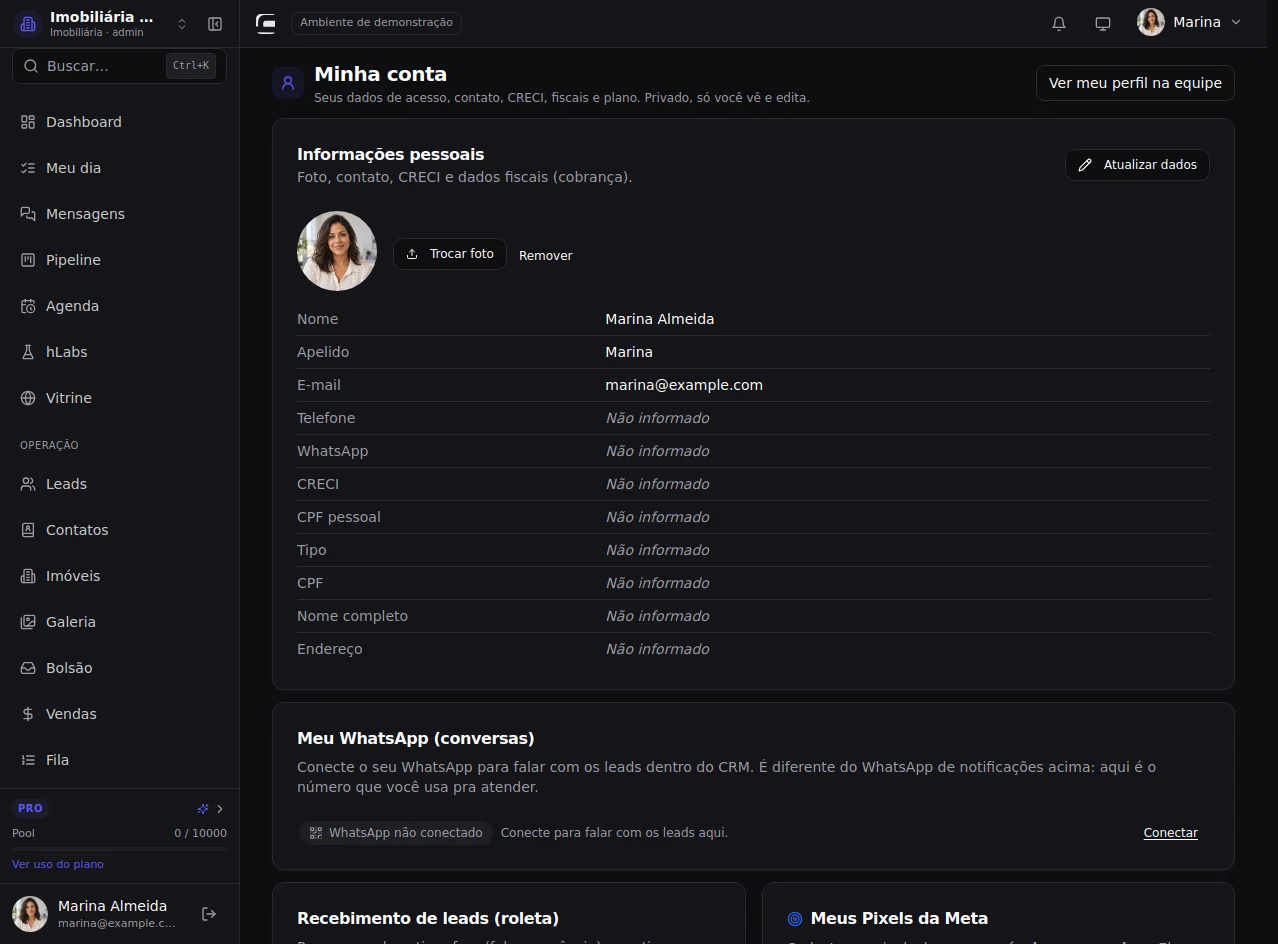The height and width of the screenshot is (944, 1278).
Task: Click the Fila list icon
Action: coord(28,760)
